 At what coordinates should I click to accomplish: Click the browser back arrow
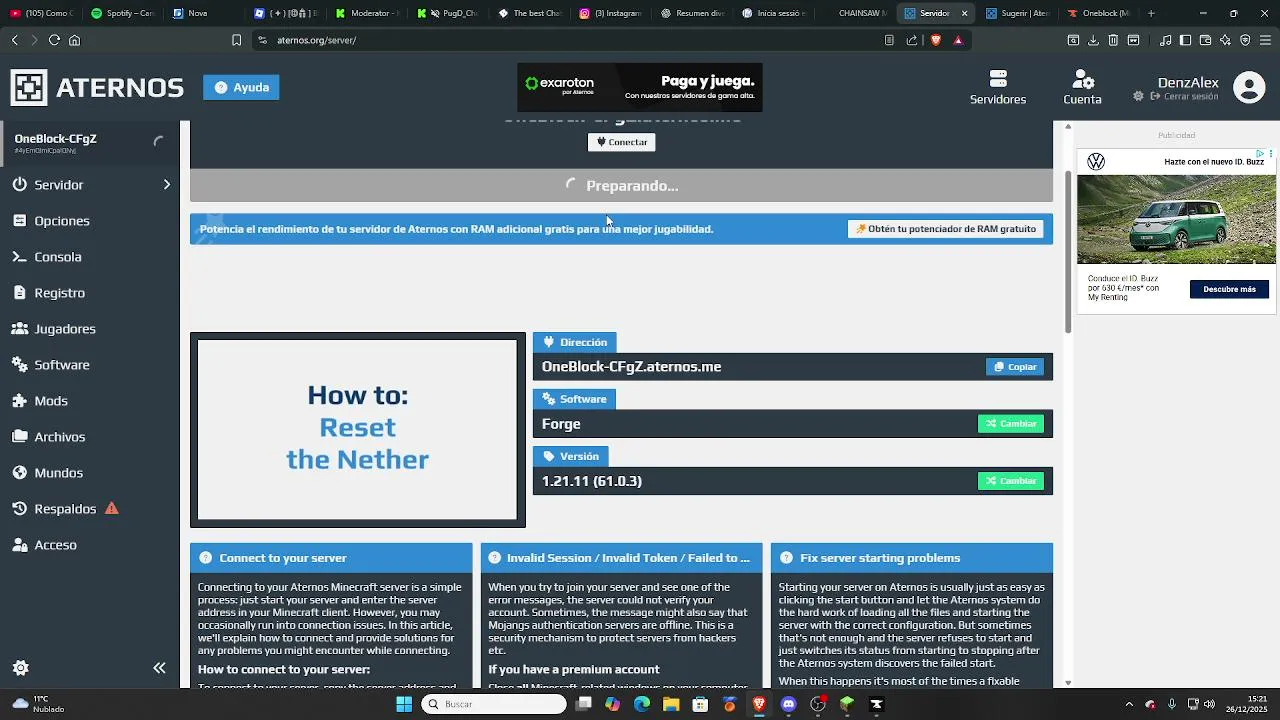[14, 40]
